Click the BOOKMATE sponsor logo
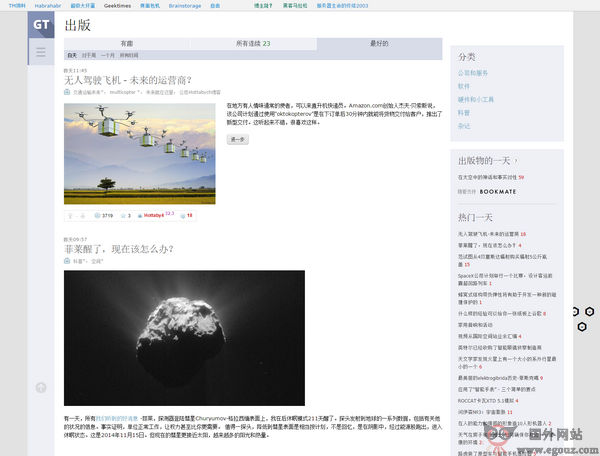This screenshot has height=456, width=600. (498, 192)
